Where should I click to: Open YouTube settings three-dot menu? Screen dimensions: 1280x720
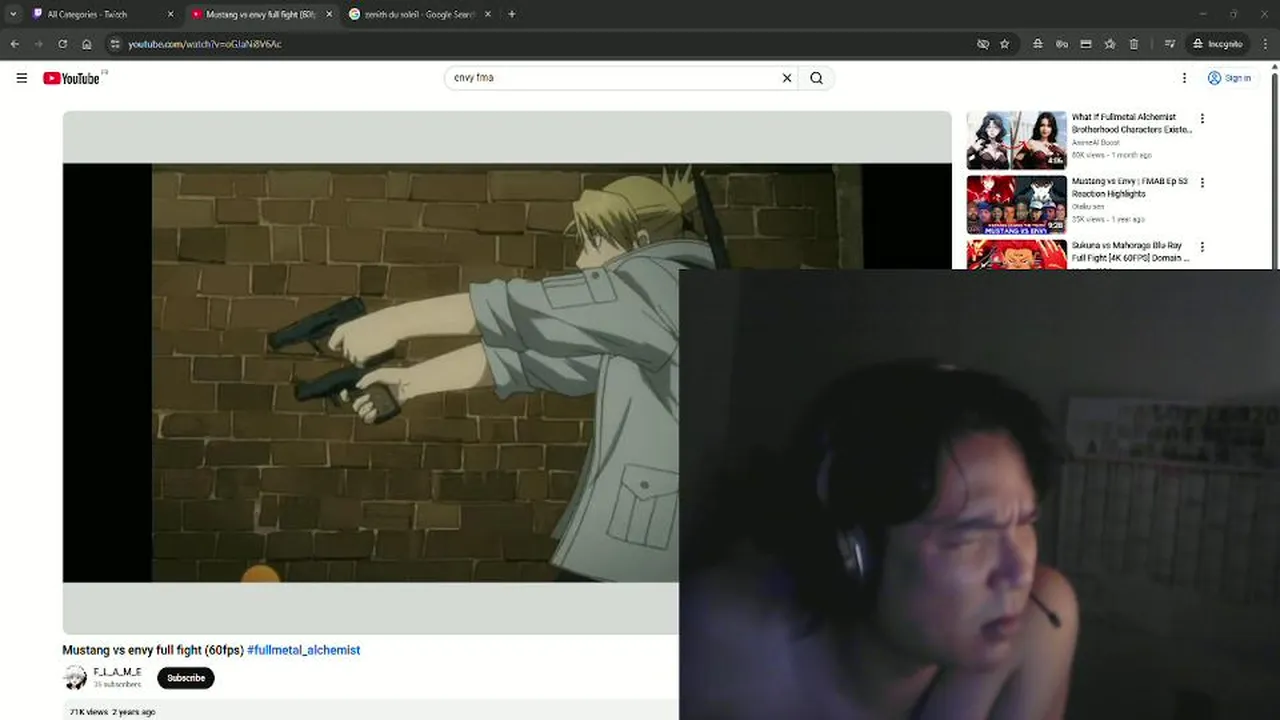coord(1184,78)
